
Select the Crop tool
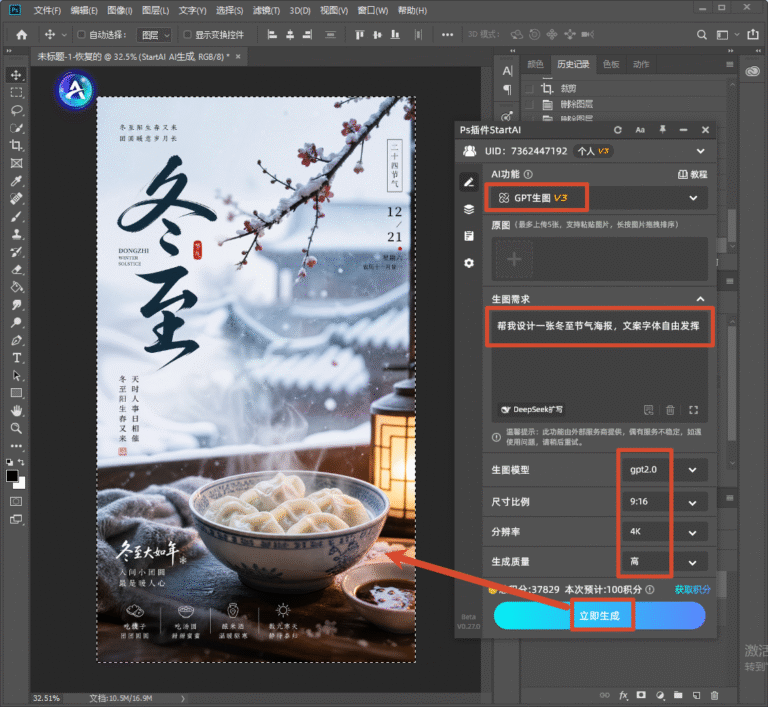coord(16,146)
